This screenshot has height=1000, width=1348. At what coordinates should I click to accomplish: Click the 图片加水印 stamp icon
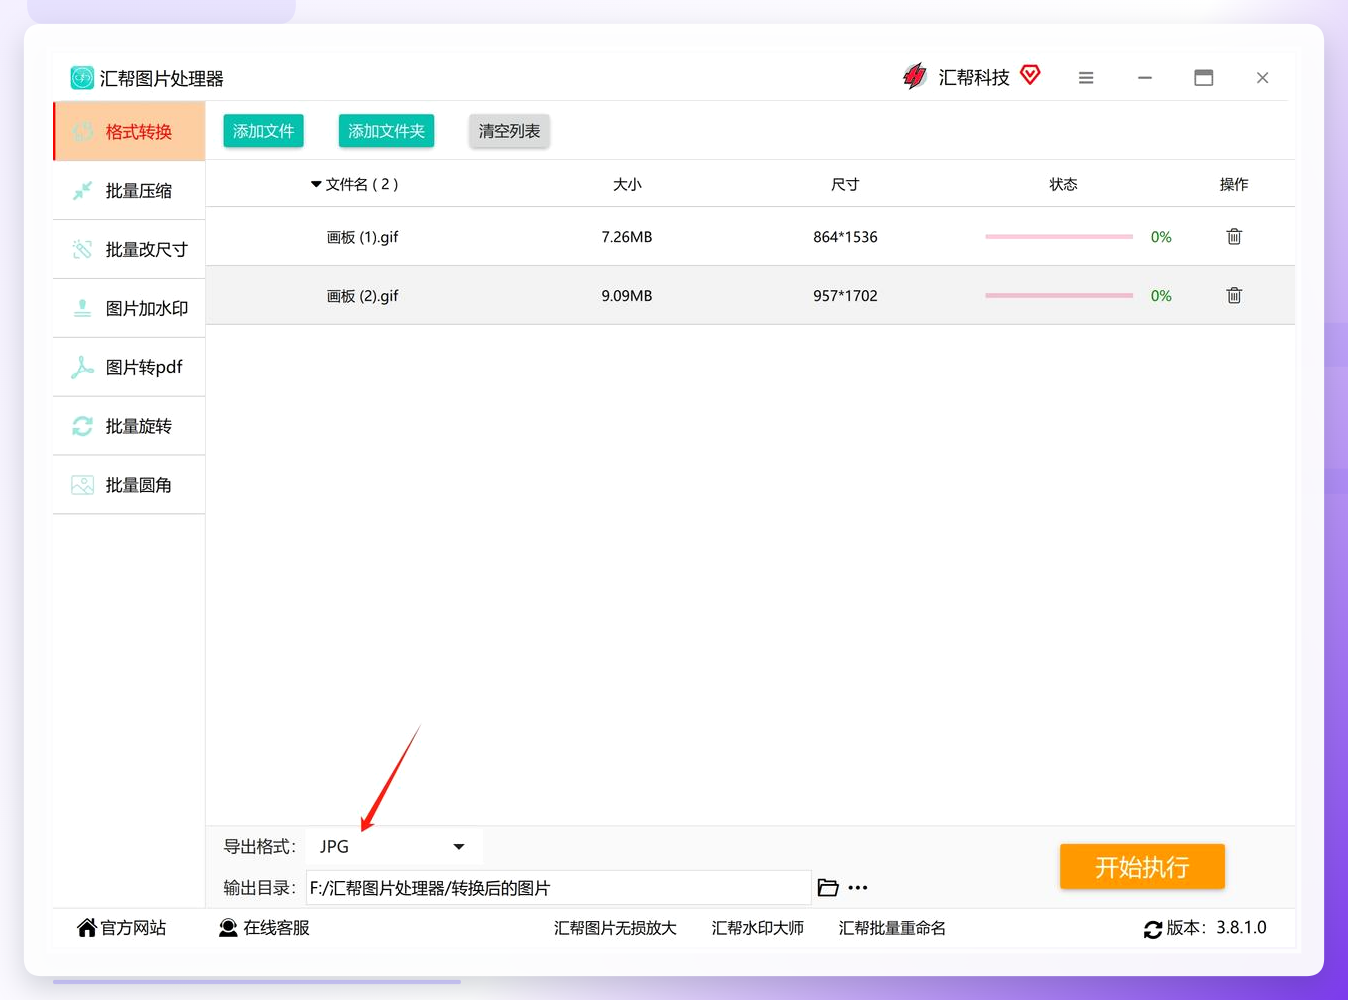pos(82,309)
